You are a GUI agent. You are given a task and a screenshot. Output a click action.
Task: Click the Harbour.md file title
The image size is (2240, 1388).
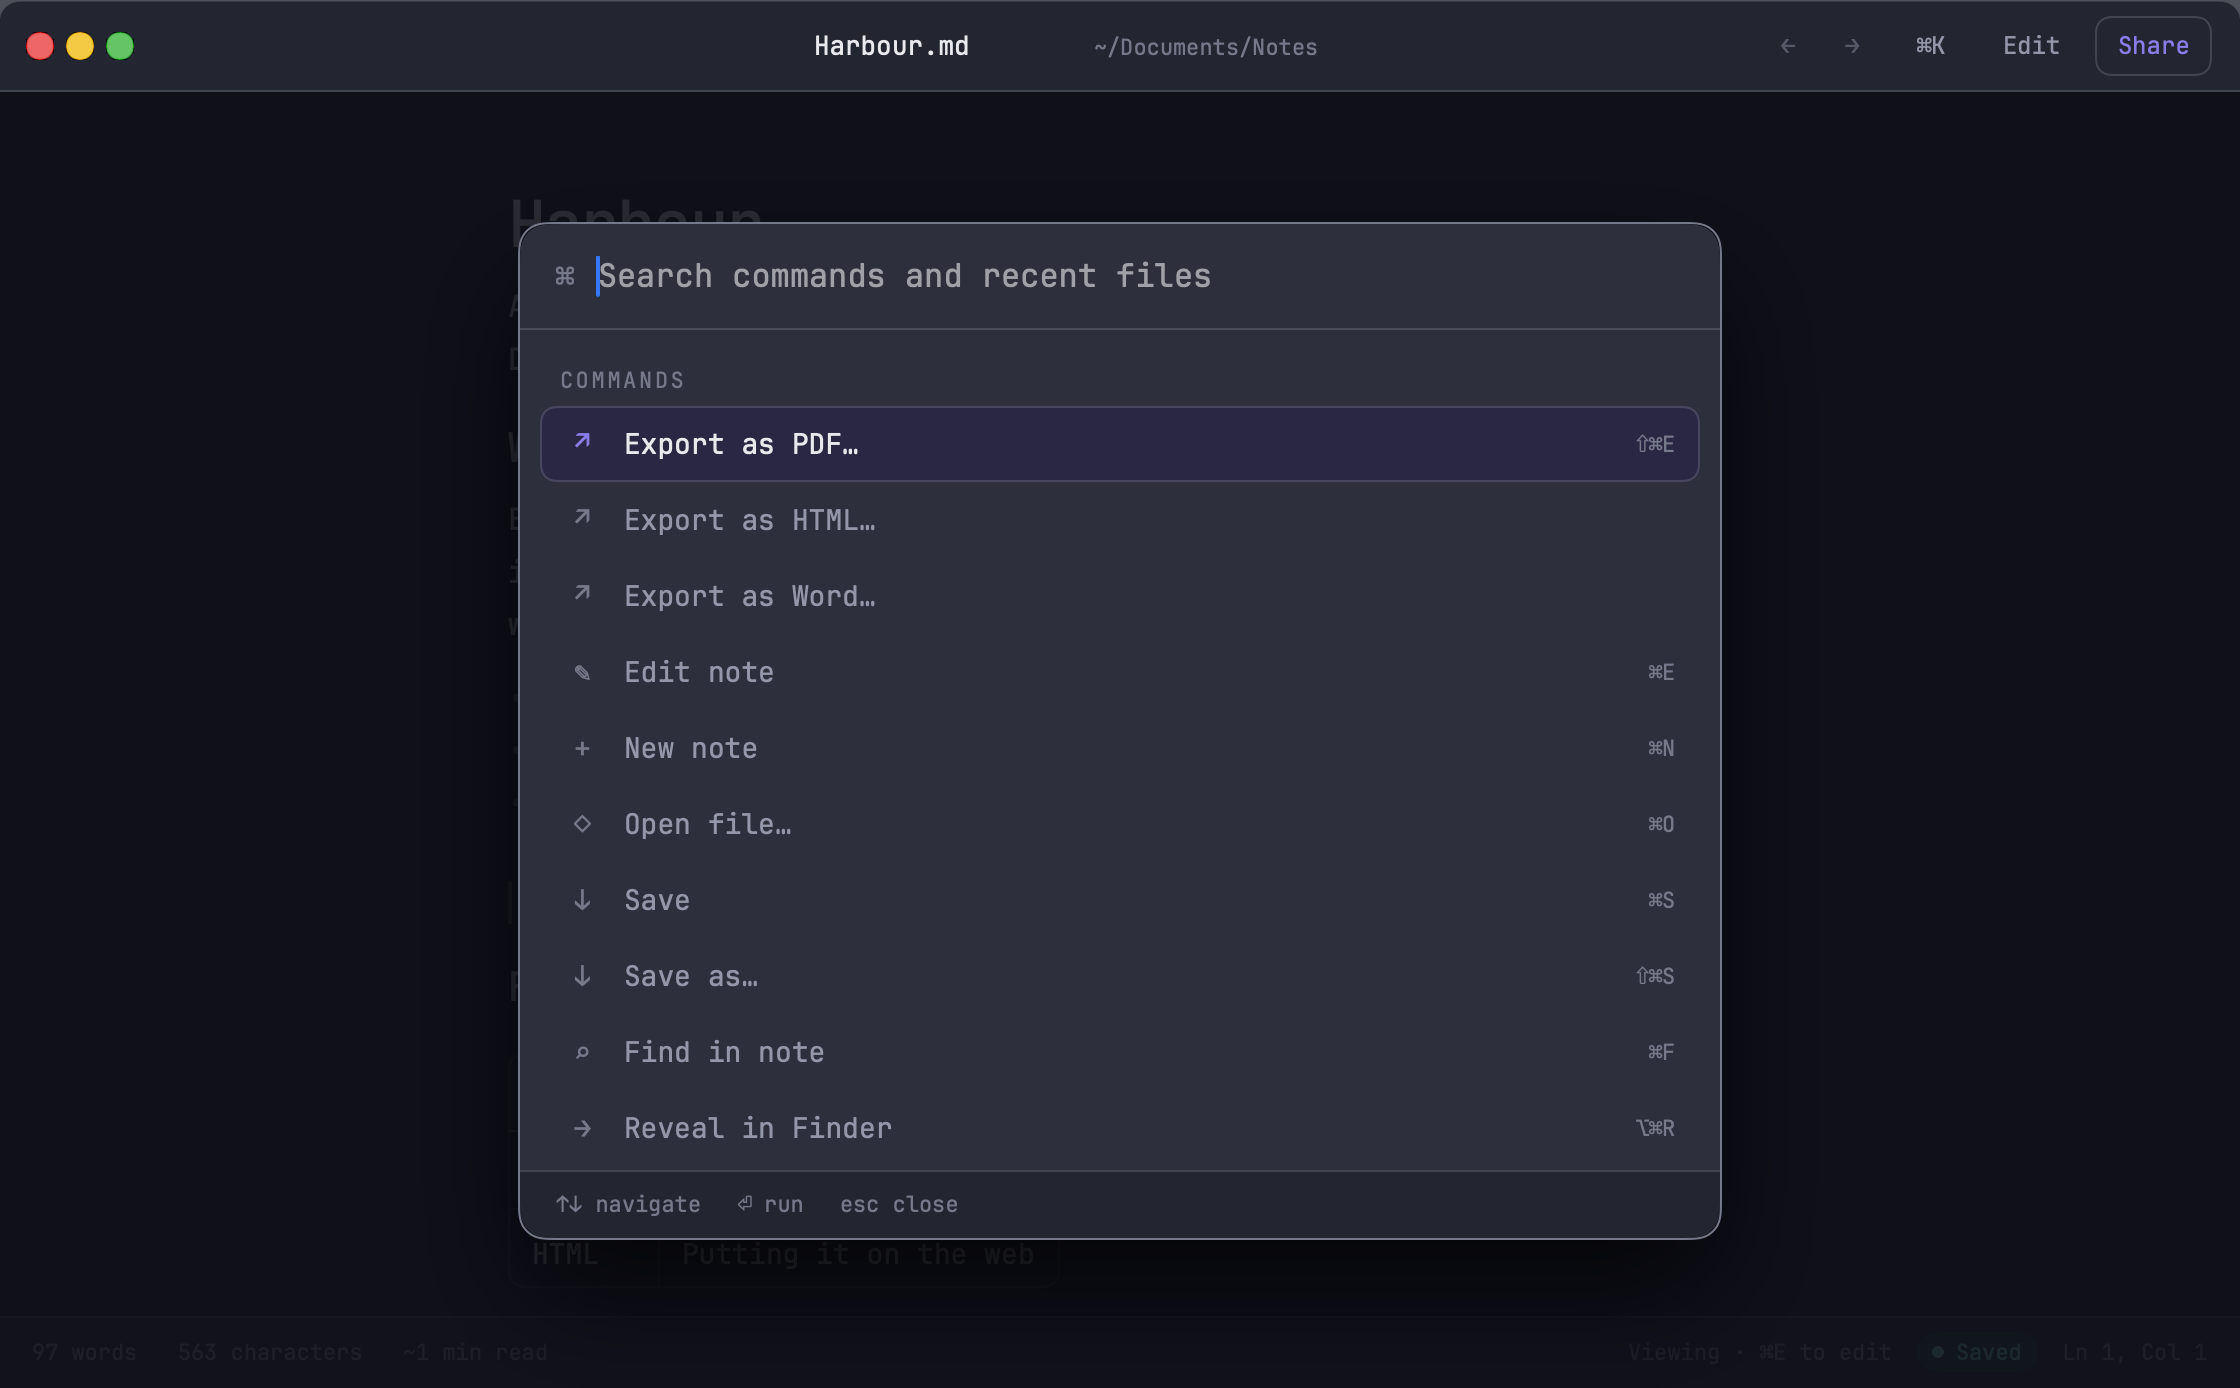(891, 46)
